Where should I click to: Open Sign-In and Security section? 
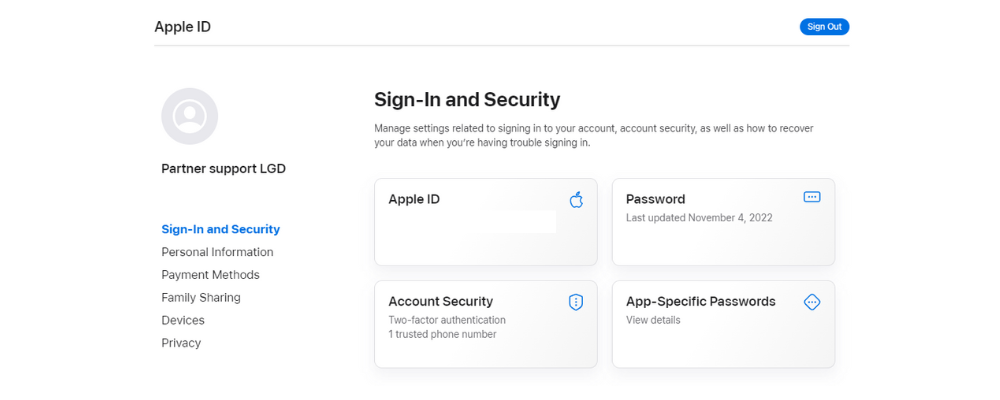(221, 229)
